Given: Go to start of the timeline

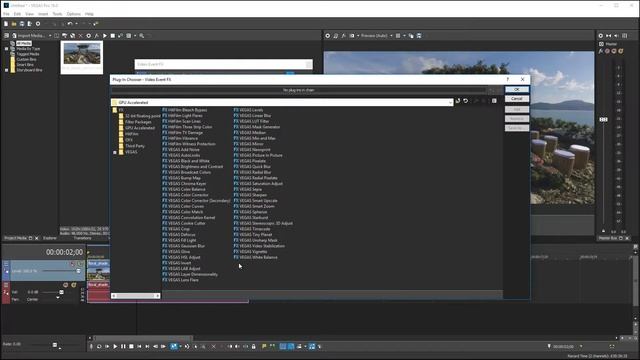Looking at the screenshot, I should pyautogui.click(x=139, y=347).
